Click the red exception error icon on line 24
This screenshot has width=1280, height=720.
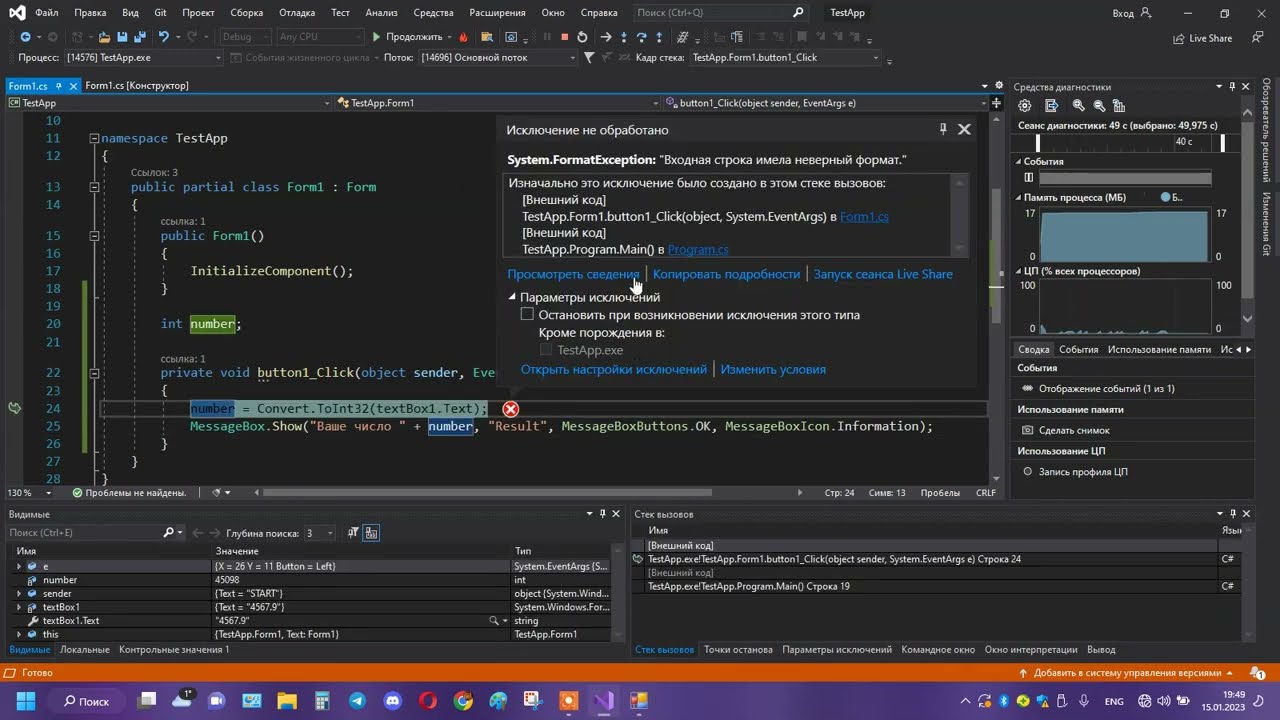click(511, 409)
